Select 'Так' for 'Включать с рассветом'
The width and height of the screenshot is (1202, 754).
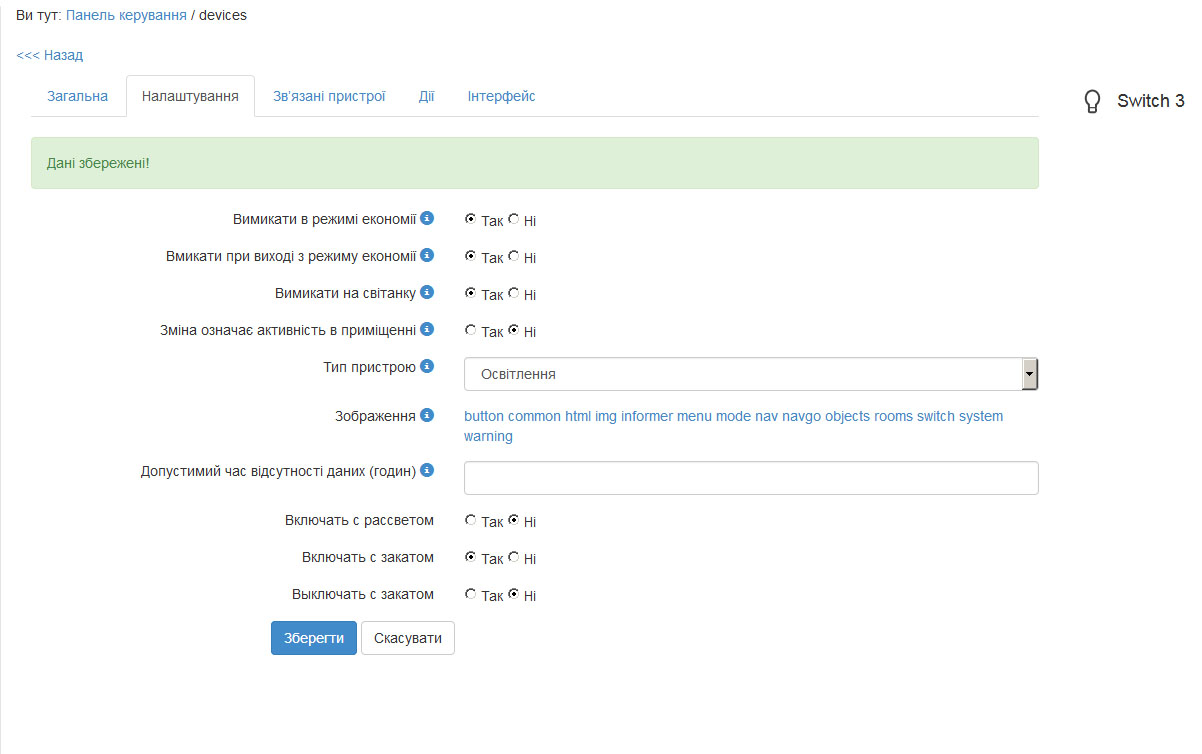pyautogui.click(x=470, y=520)
